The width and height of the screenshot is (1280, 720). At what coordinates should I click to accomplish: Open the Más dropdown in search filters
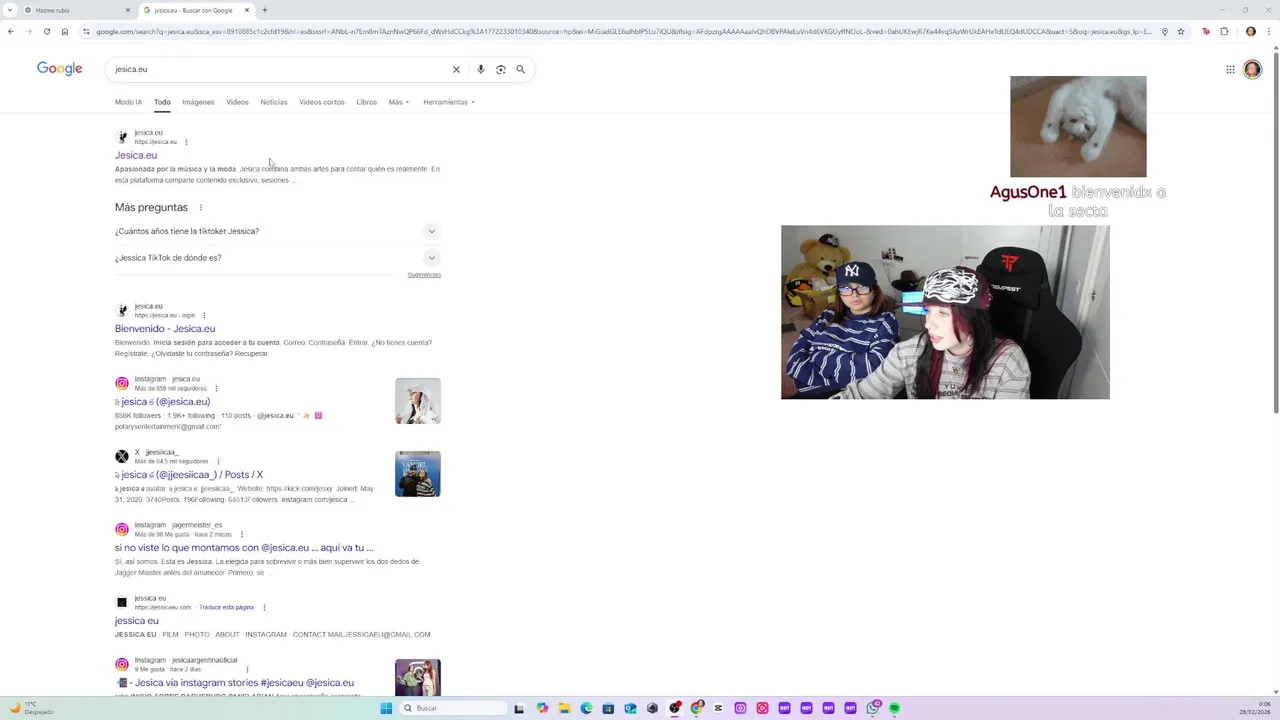pyautogui.click(x=398, y=102)
